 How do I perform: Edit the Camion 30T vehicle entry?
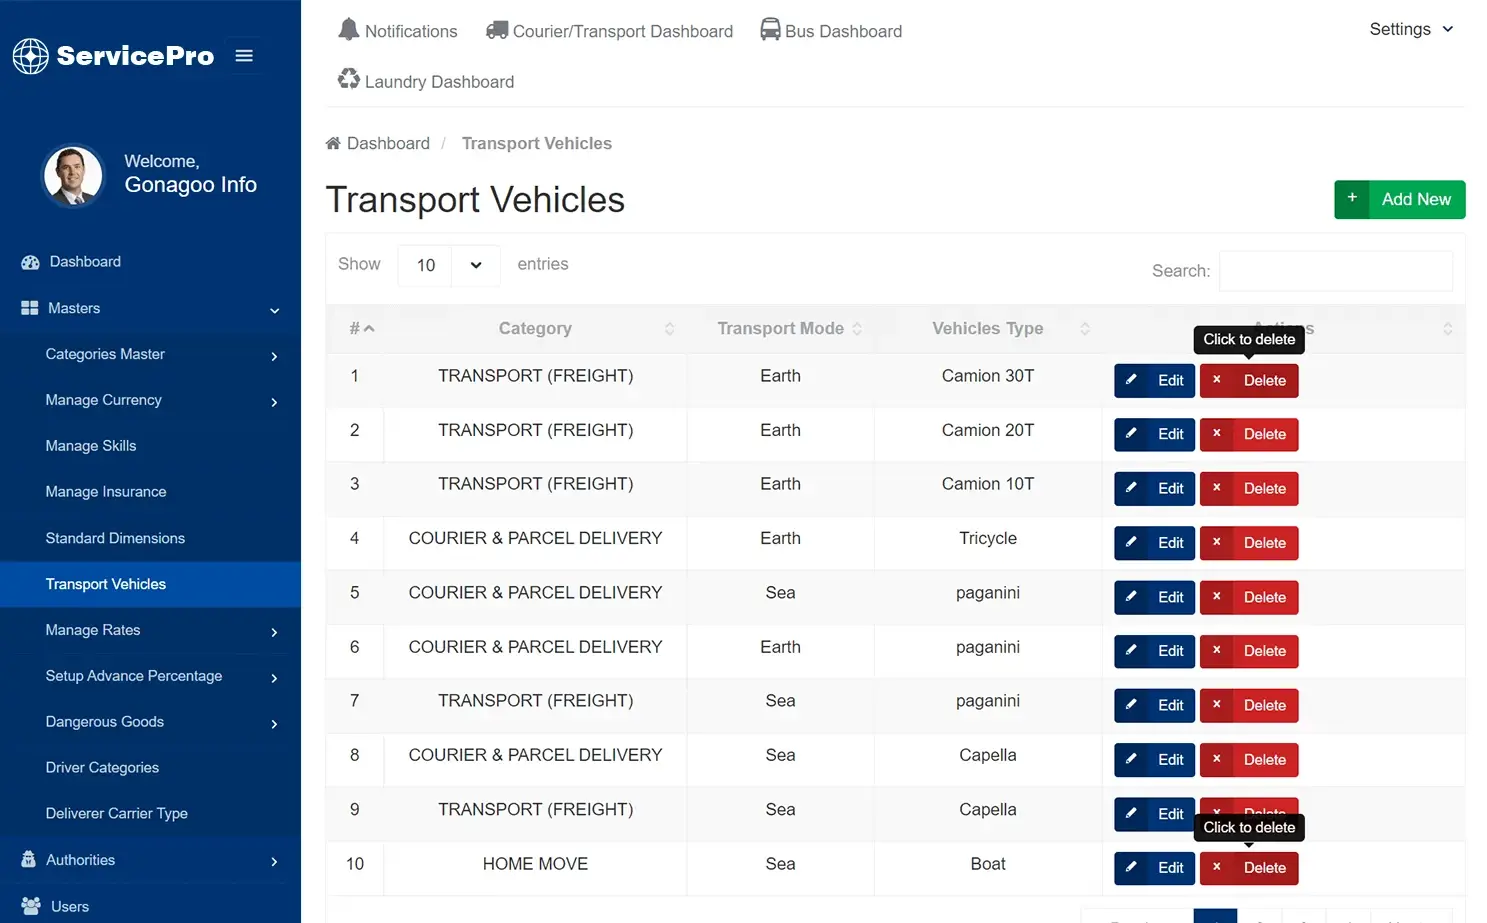[1154, 380]
